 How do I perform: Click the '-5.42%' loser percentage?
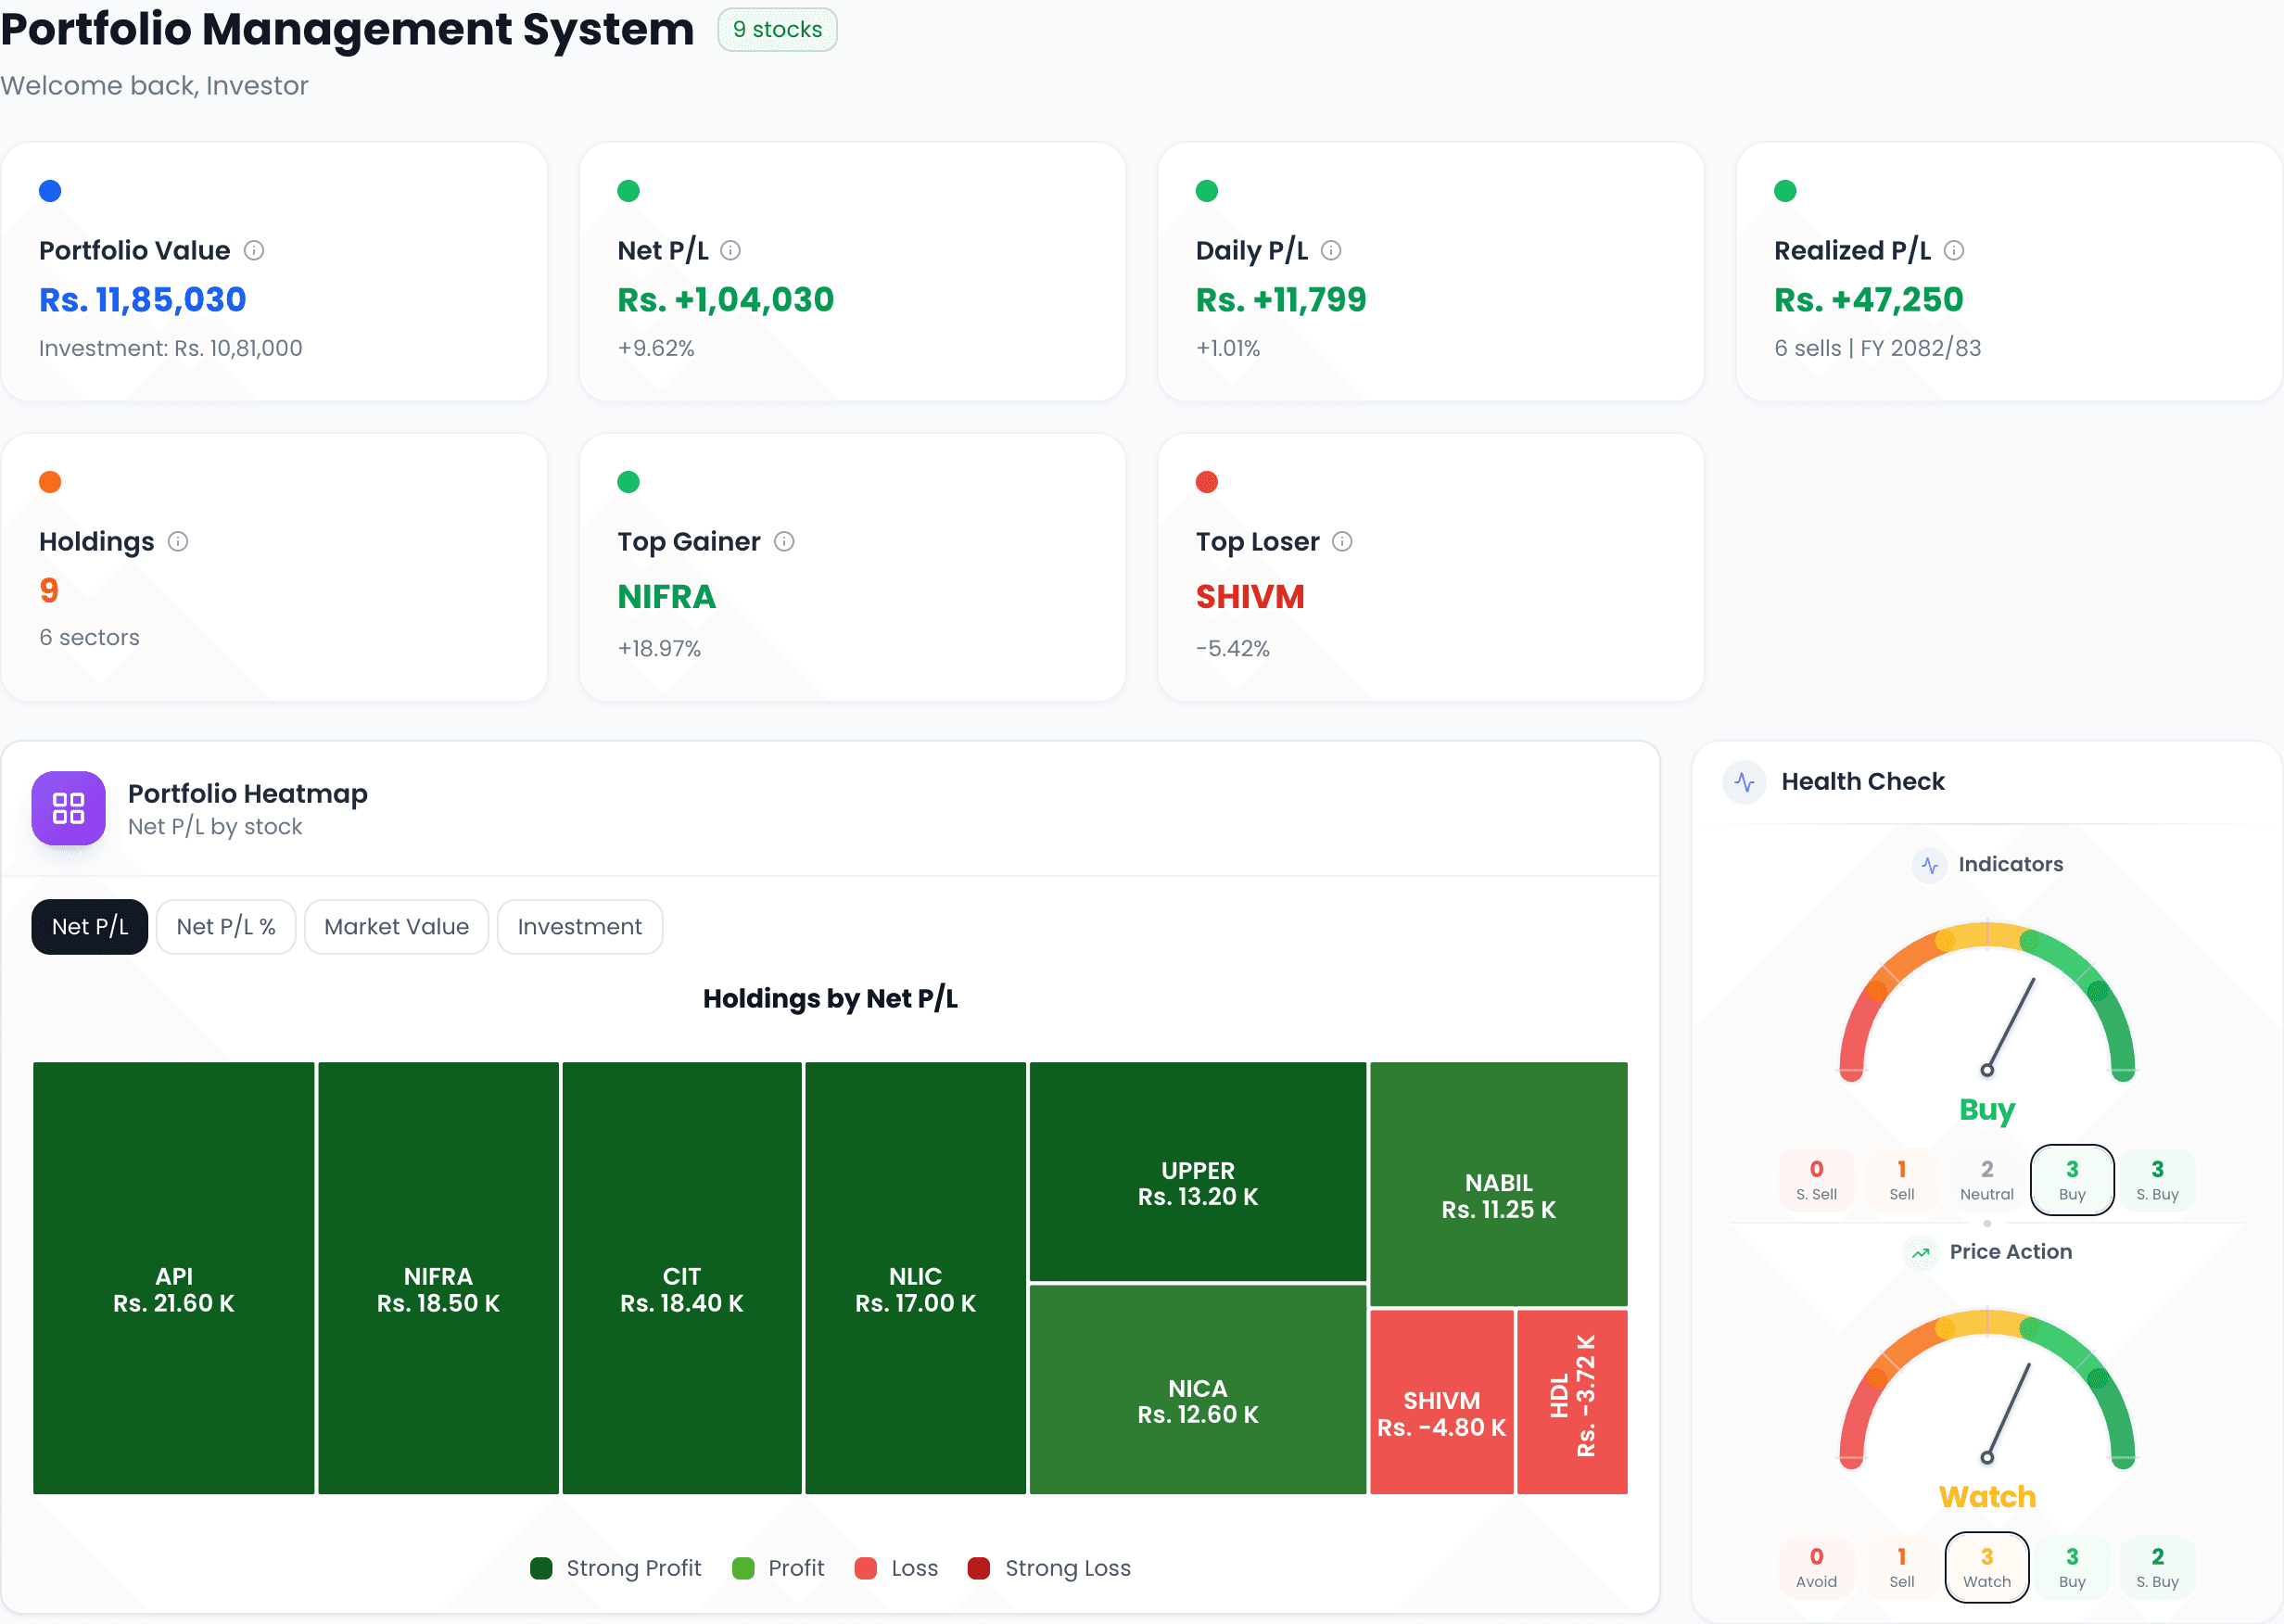[1233, 649]
